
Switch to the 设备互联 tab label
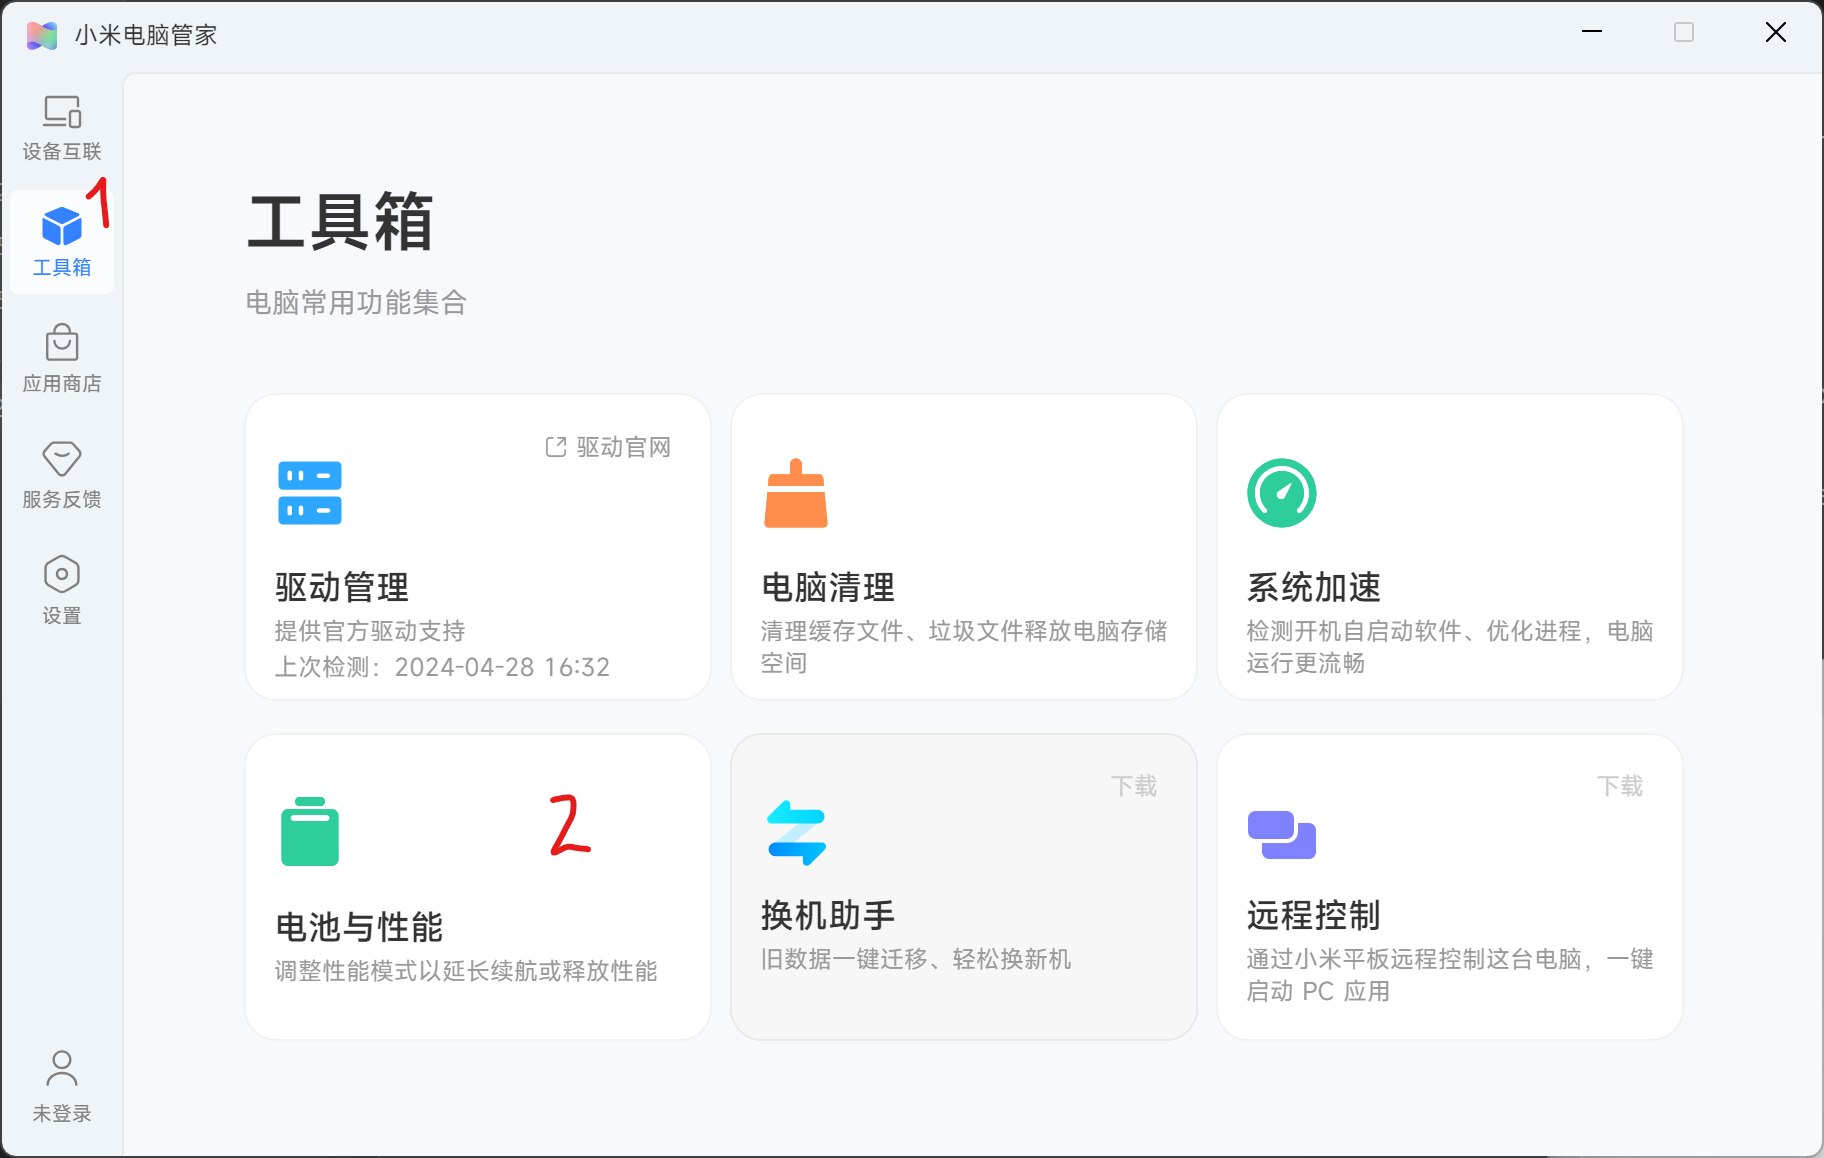[x=62, y=152]
